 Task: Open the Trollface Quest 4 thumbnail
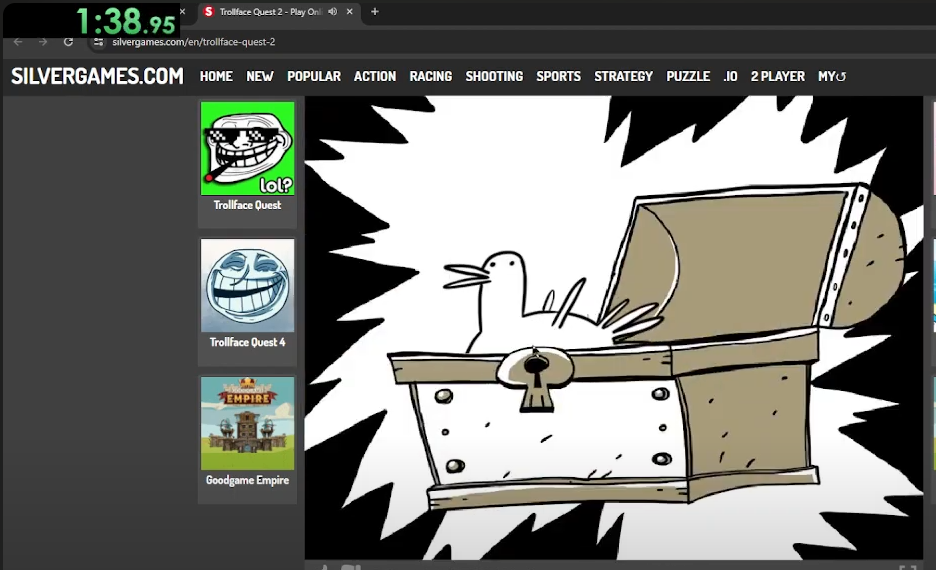pyautogui.click(x=247, y=285)
